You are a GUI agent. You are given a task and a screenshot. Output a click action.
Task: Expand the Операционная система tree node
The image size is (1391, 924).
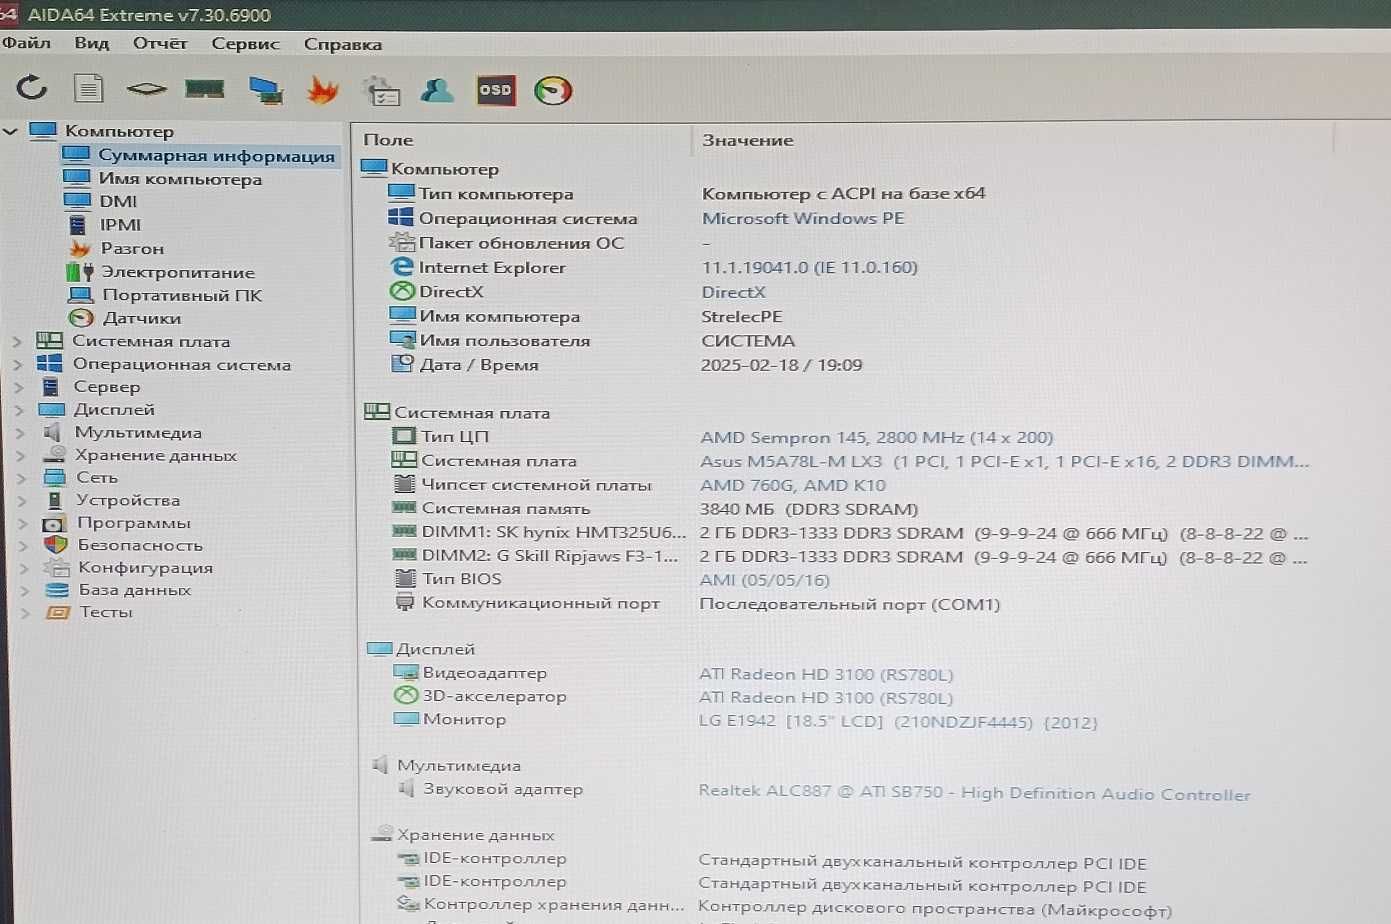tap(17, 364)
